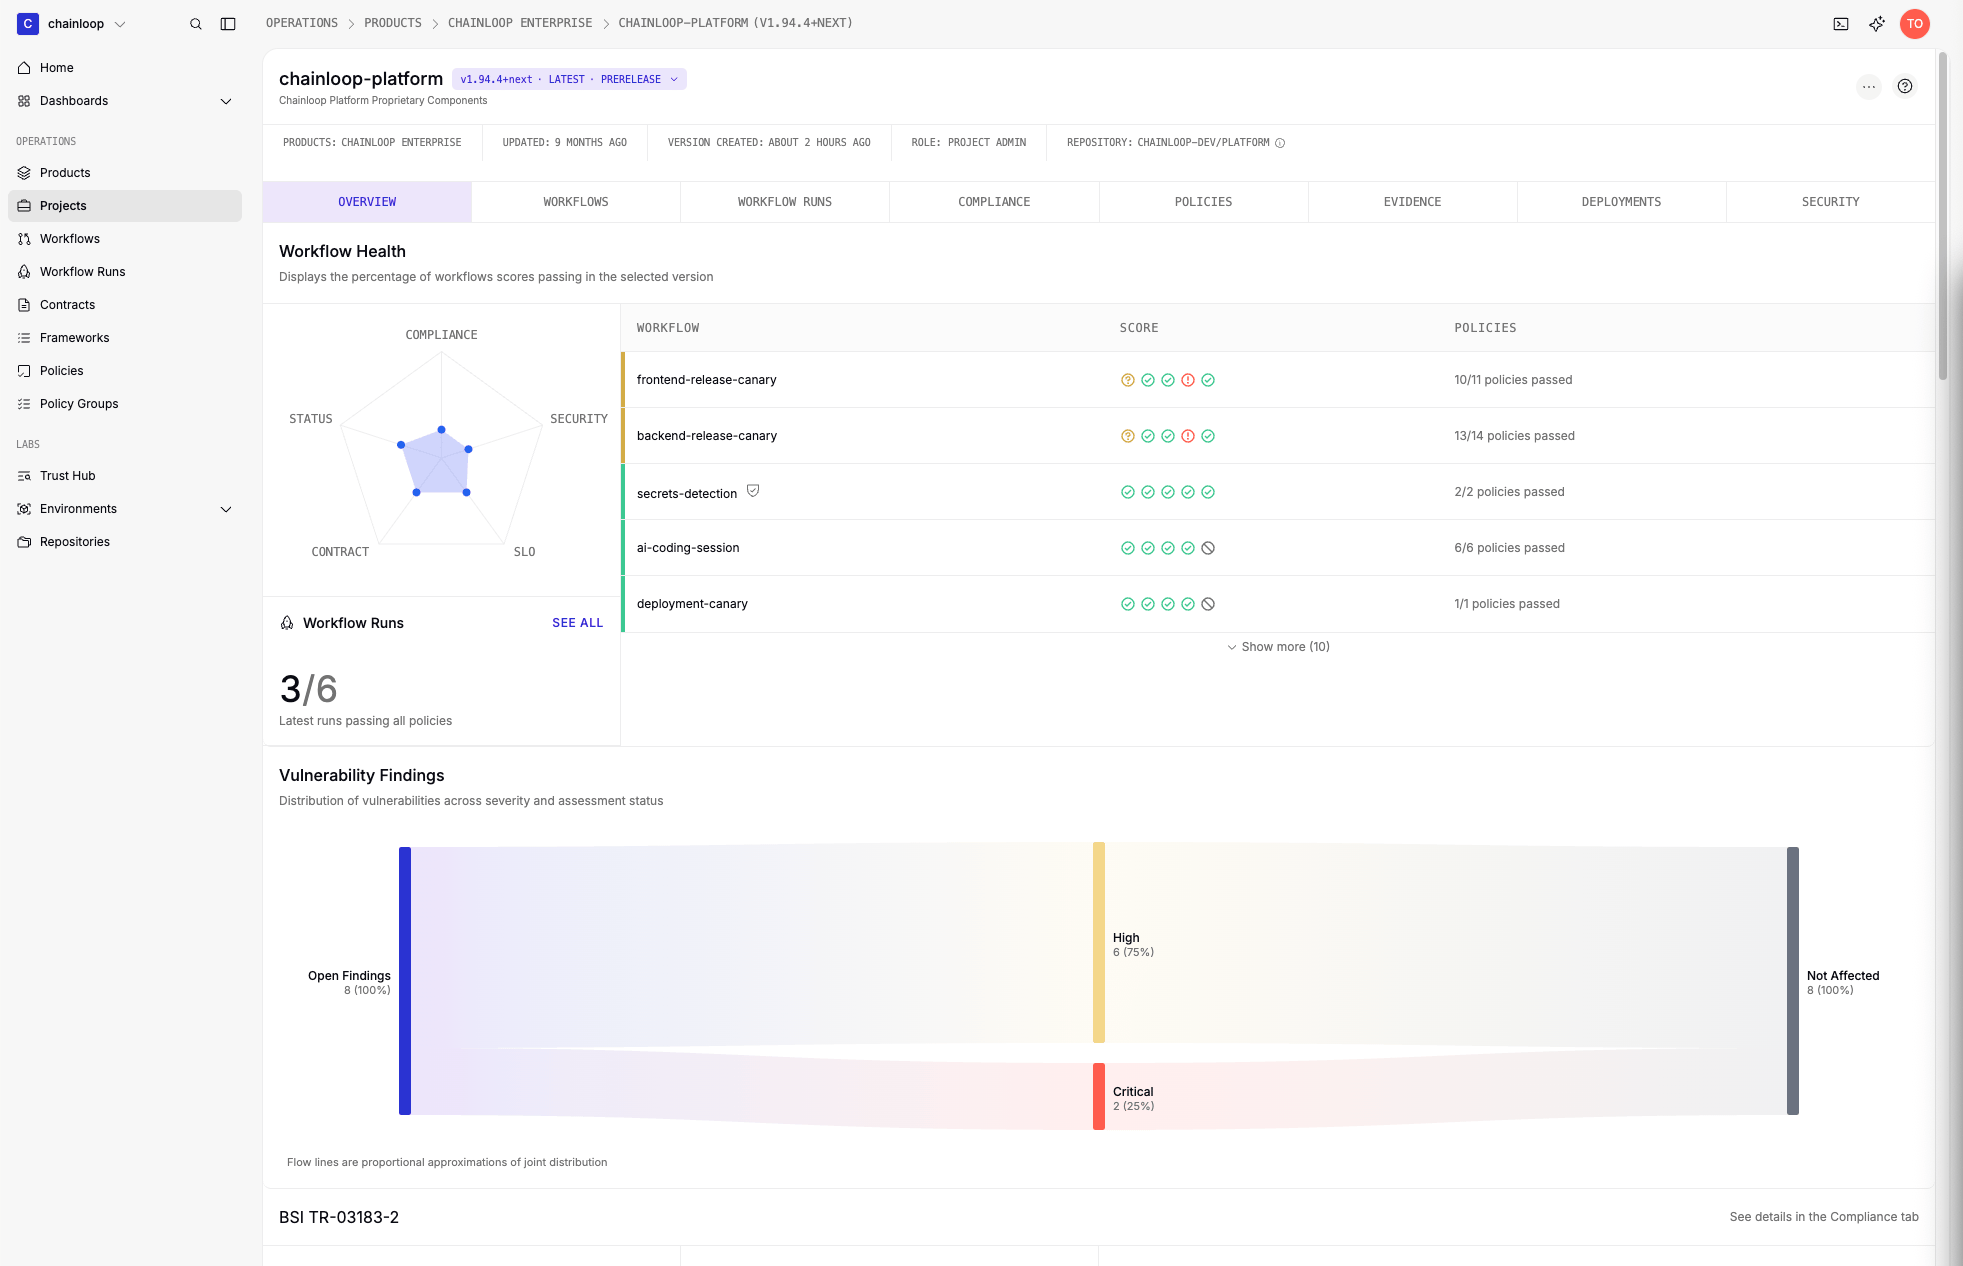Click the SCORE column header
Viewport: 1963px width, 1266px height.
coord(1139,328)
